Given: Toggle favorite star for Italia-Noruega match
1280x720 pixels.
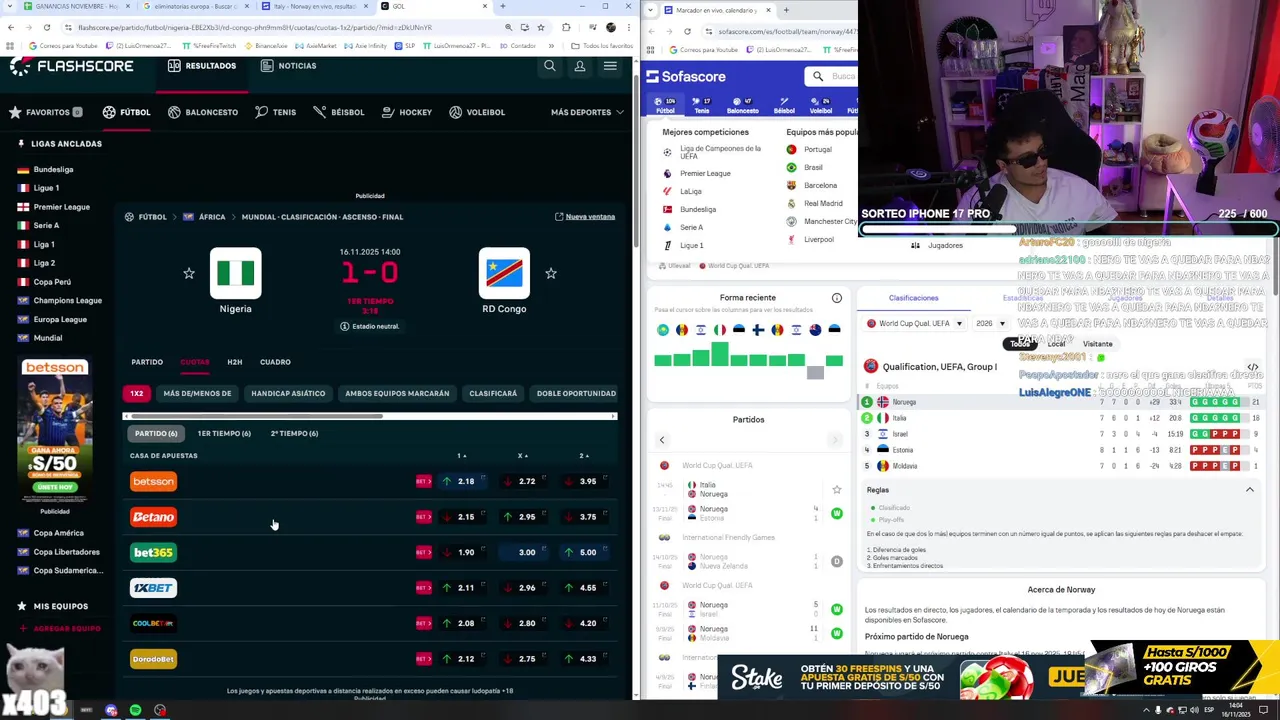Looking at the screenshot, I should tap(837, 489).
